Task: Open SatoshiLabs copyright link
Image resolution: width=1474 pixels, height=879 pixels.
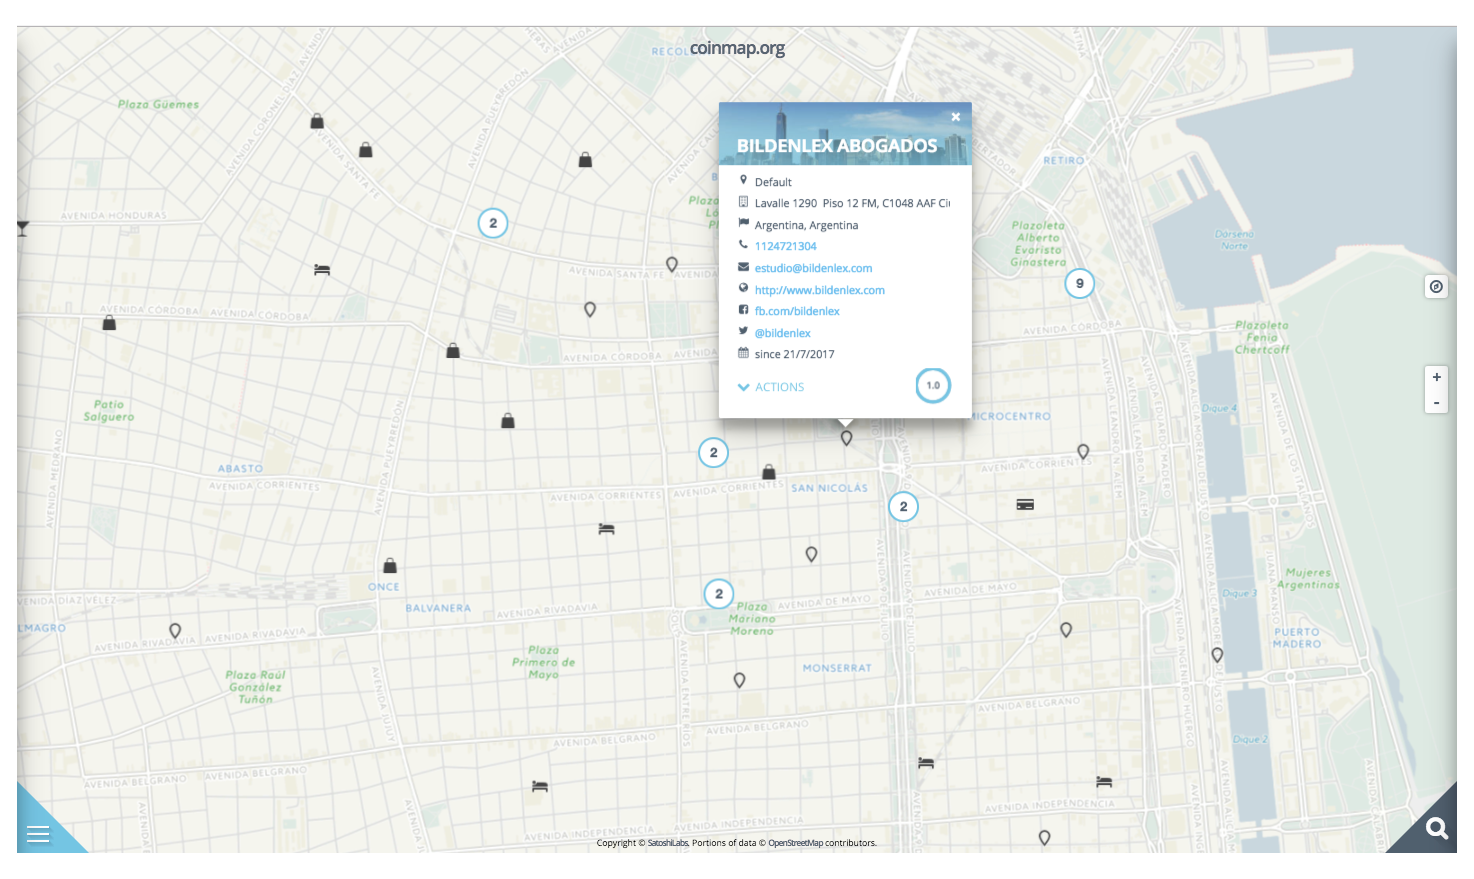Action: [668, 843]
